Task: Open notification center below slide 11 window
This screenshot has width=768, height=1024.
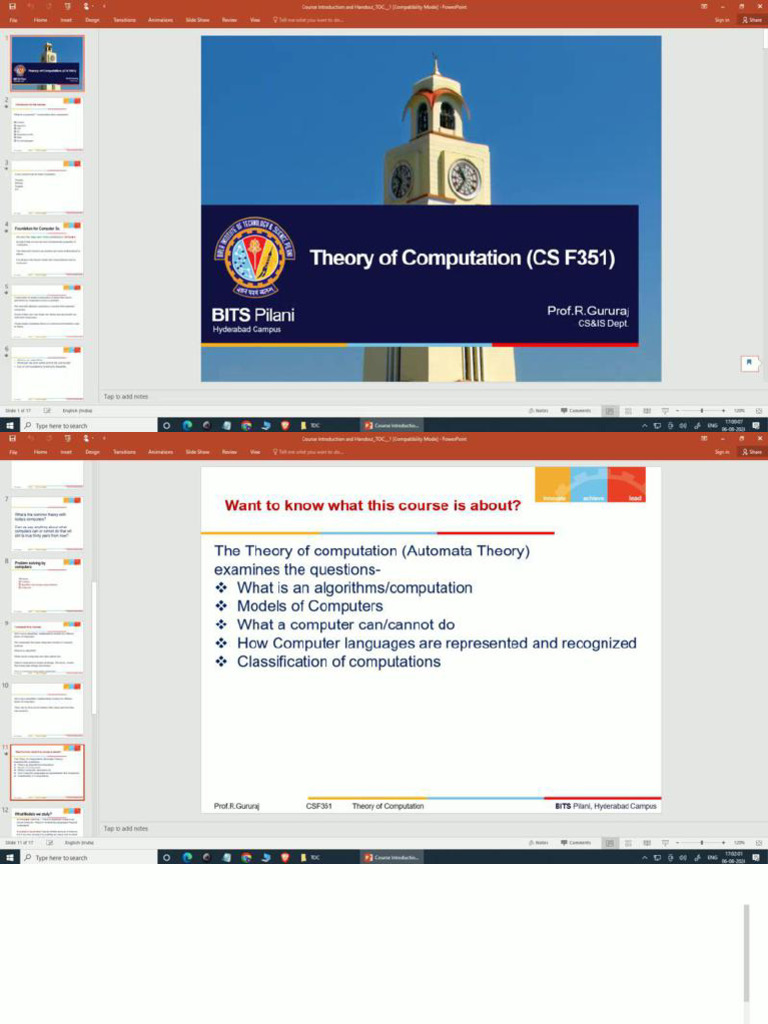Action: click(756, 857)
